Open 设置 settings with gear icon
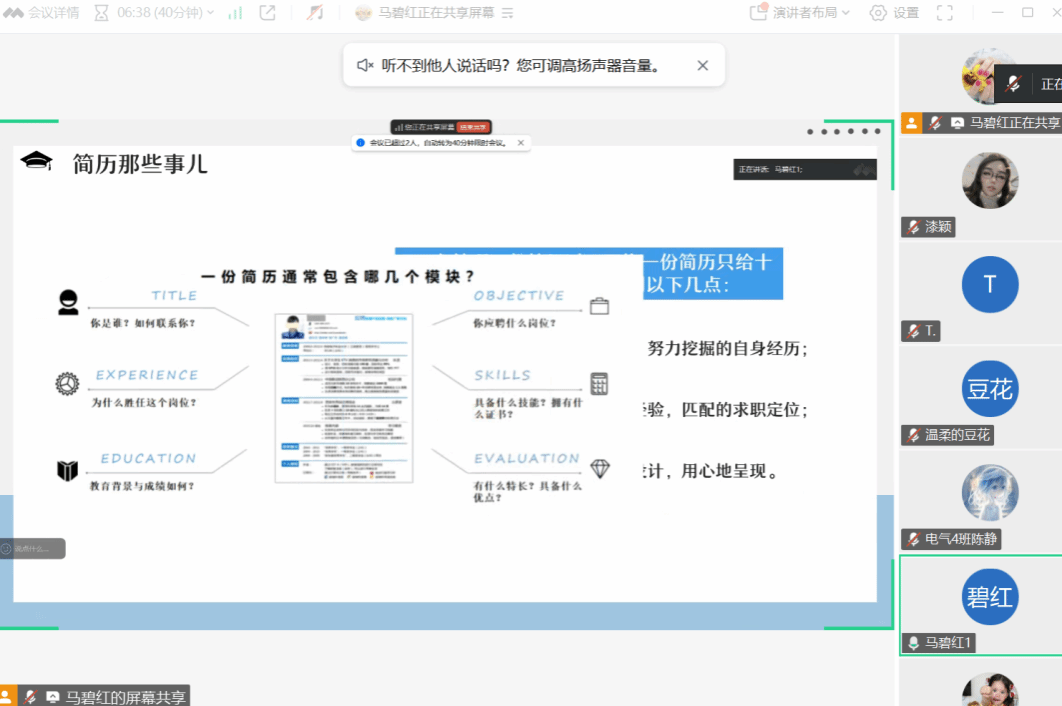This screenshot has width=1062, height=706. pyautogui.click(x=893, y=13)
